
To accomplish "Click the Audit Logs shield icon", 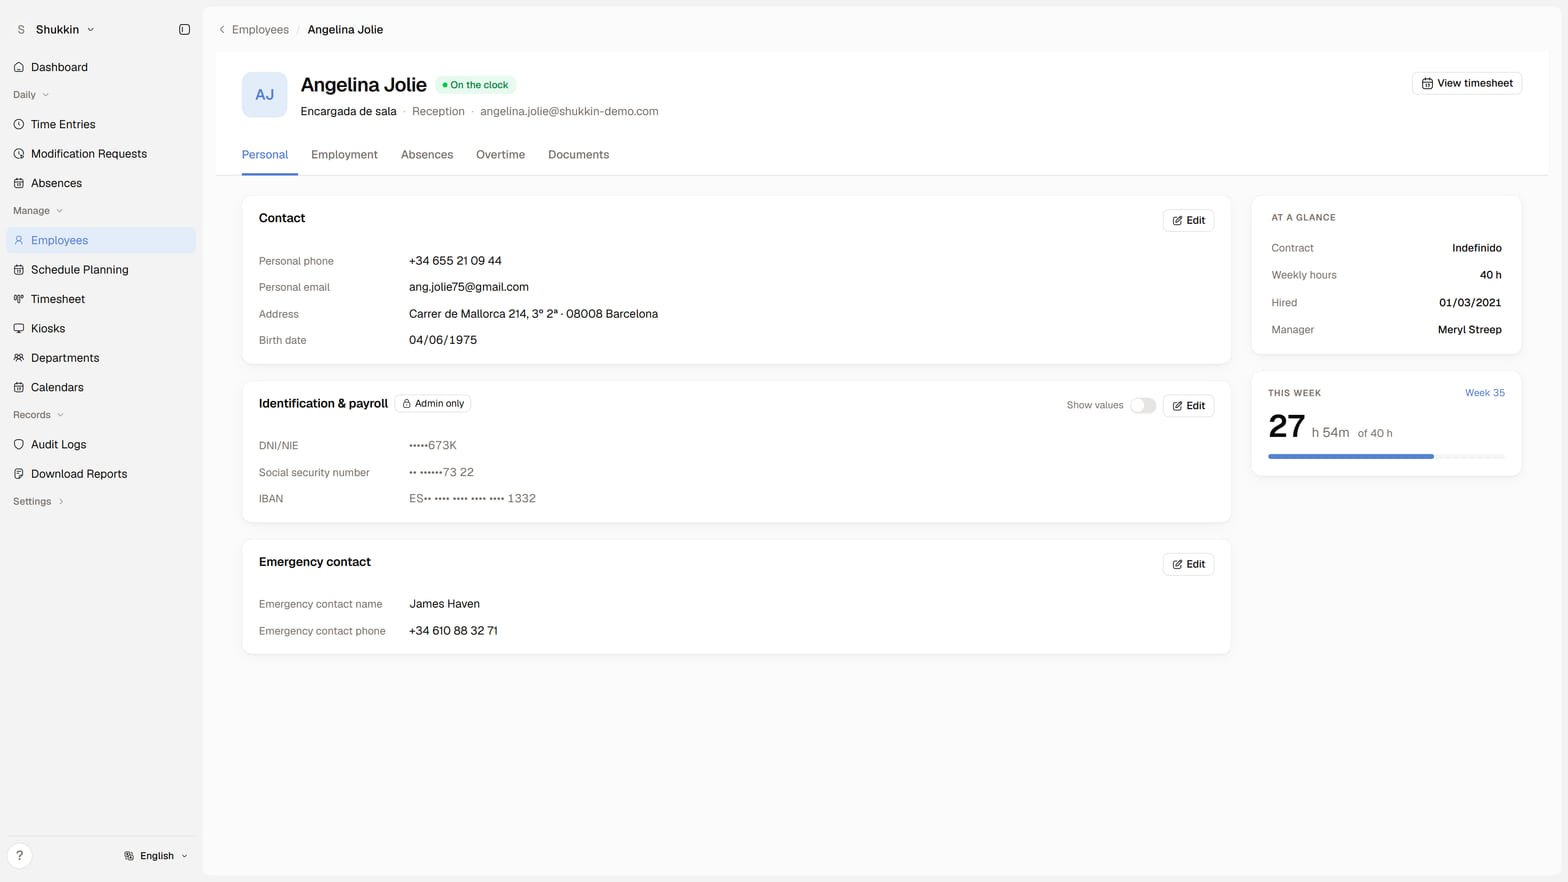I will 19,444.
